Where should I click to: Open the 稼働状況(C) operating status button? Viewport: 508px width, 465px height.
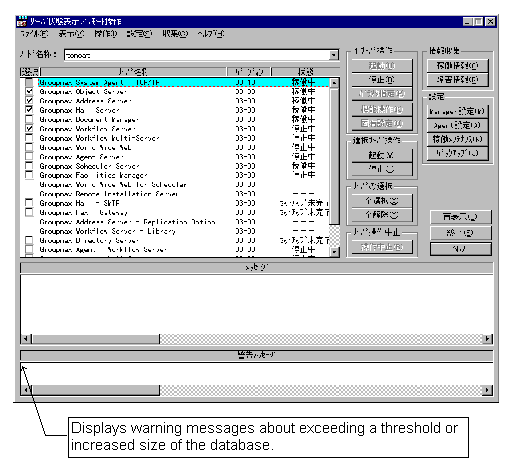pyautogui.click(x=457, y=66)
